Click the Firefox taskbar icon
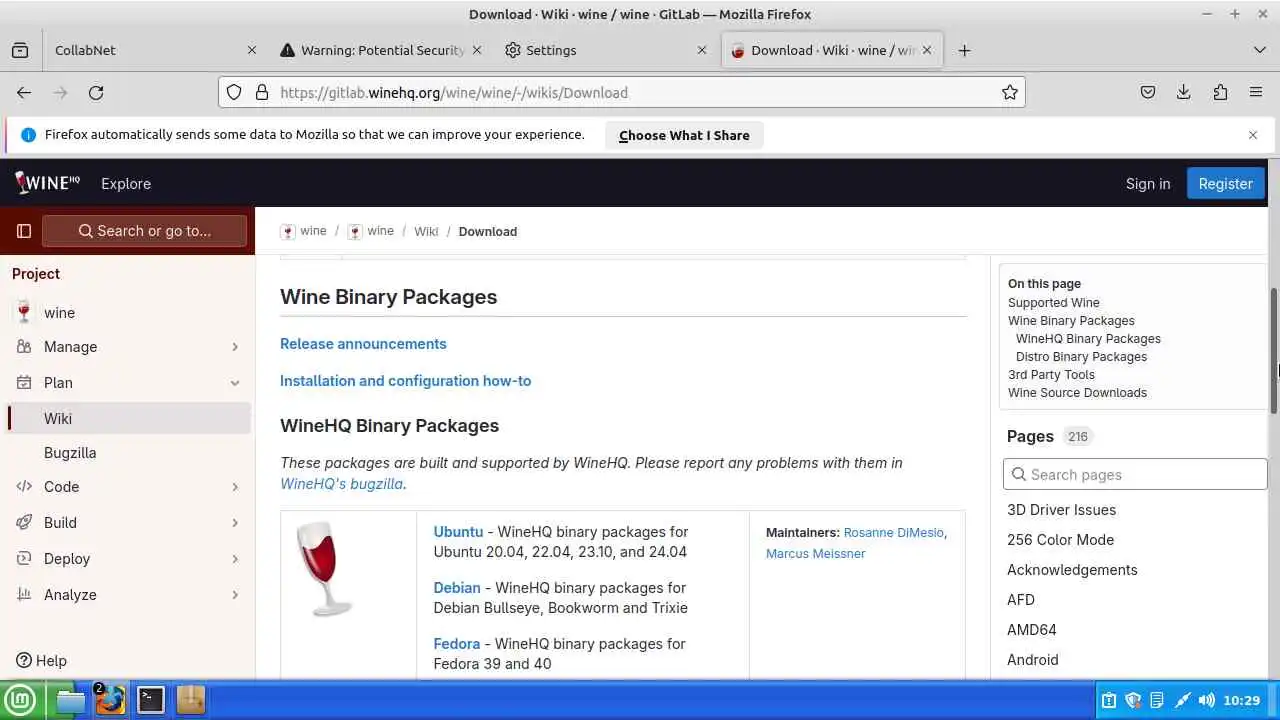 [x=110, y=700]
